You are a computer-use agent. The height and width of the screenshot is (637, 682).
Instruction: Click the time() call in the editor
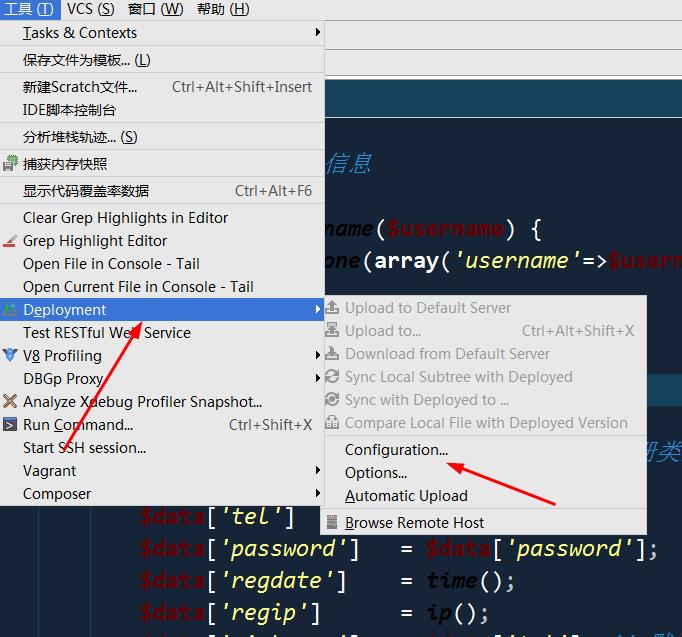point(470,581)
